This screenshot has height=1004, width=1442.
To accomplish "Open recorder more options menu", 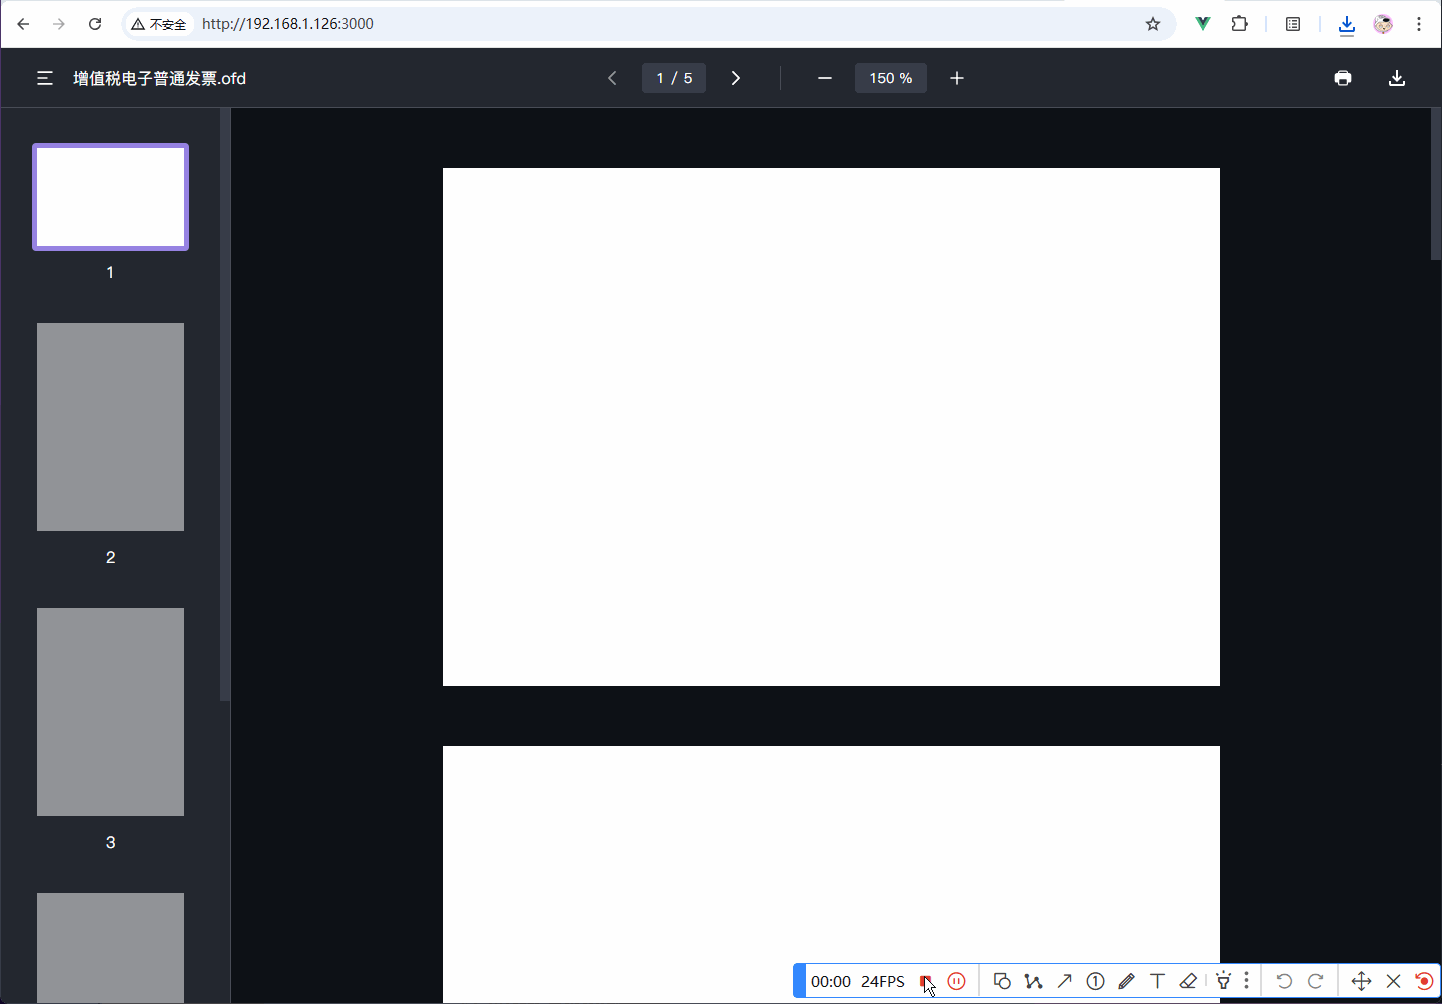I will coord(1246,981).
